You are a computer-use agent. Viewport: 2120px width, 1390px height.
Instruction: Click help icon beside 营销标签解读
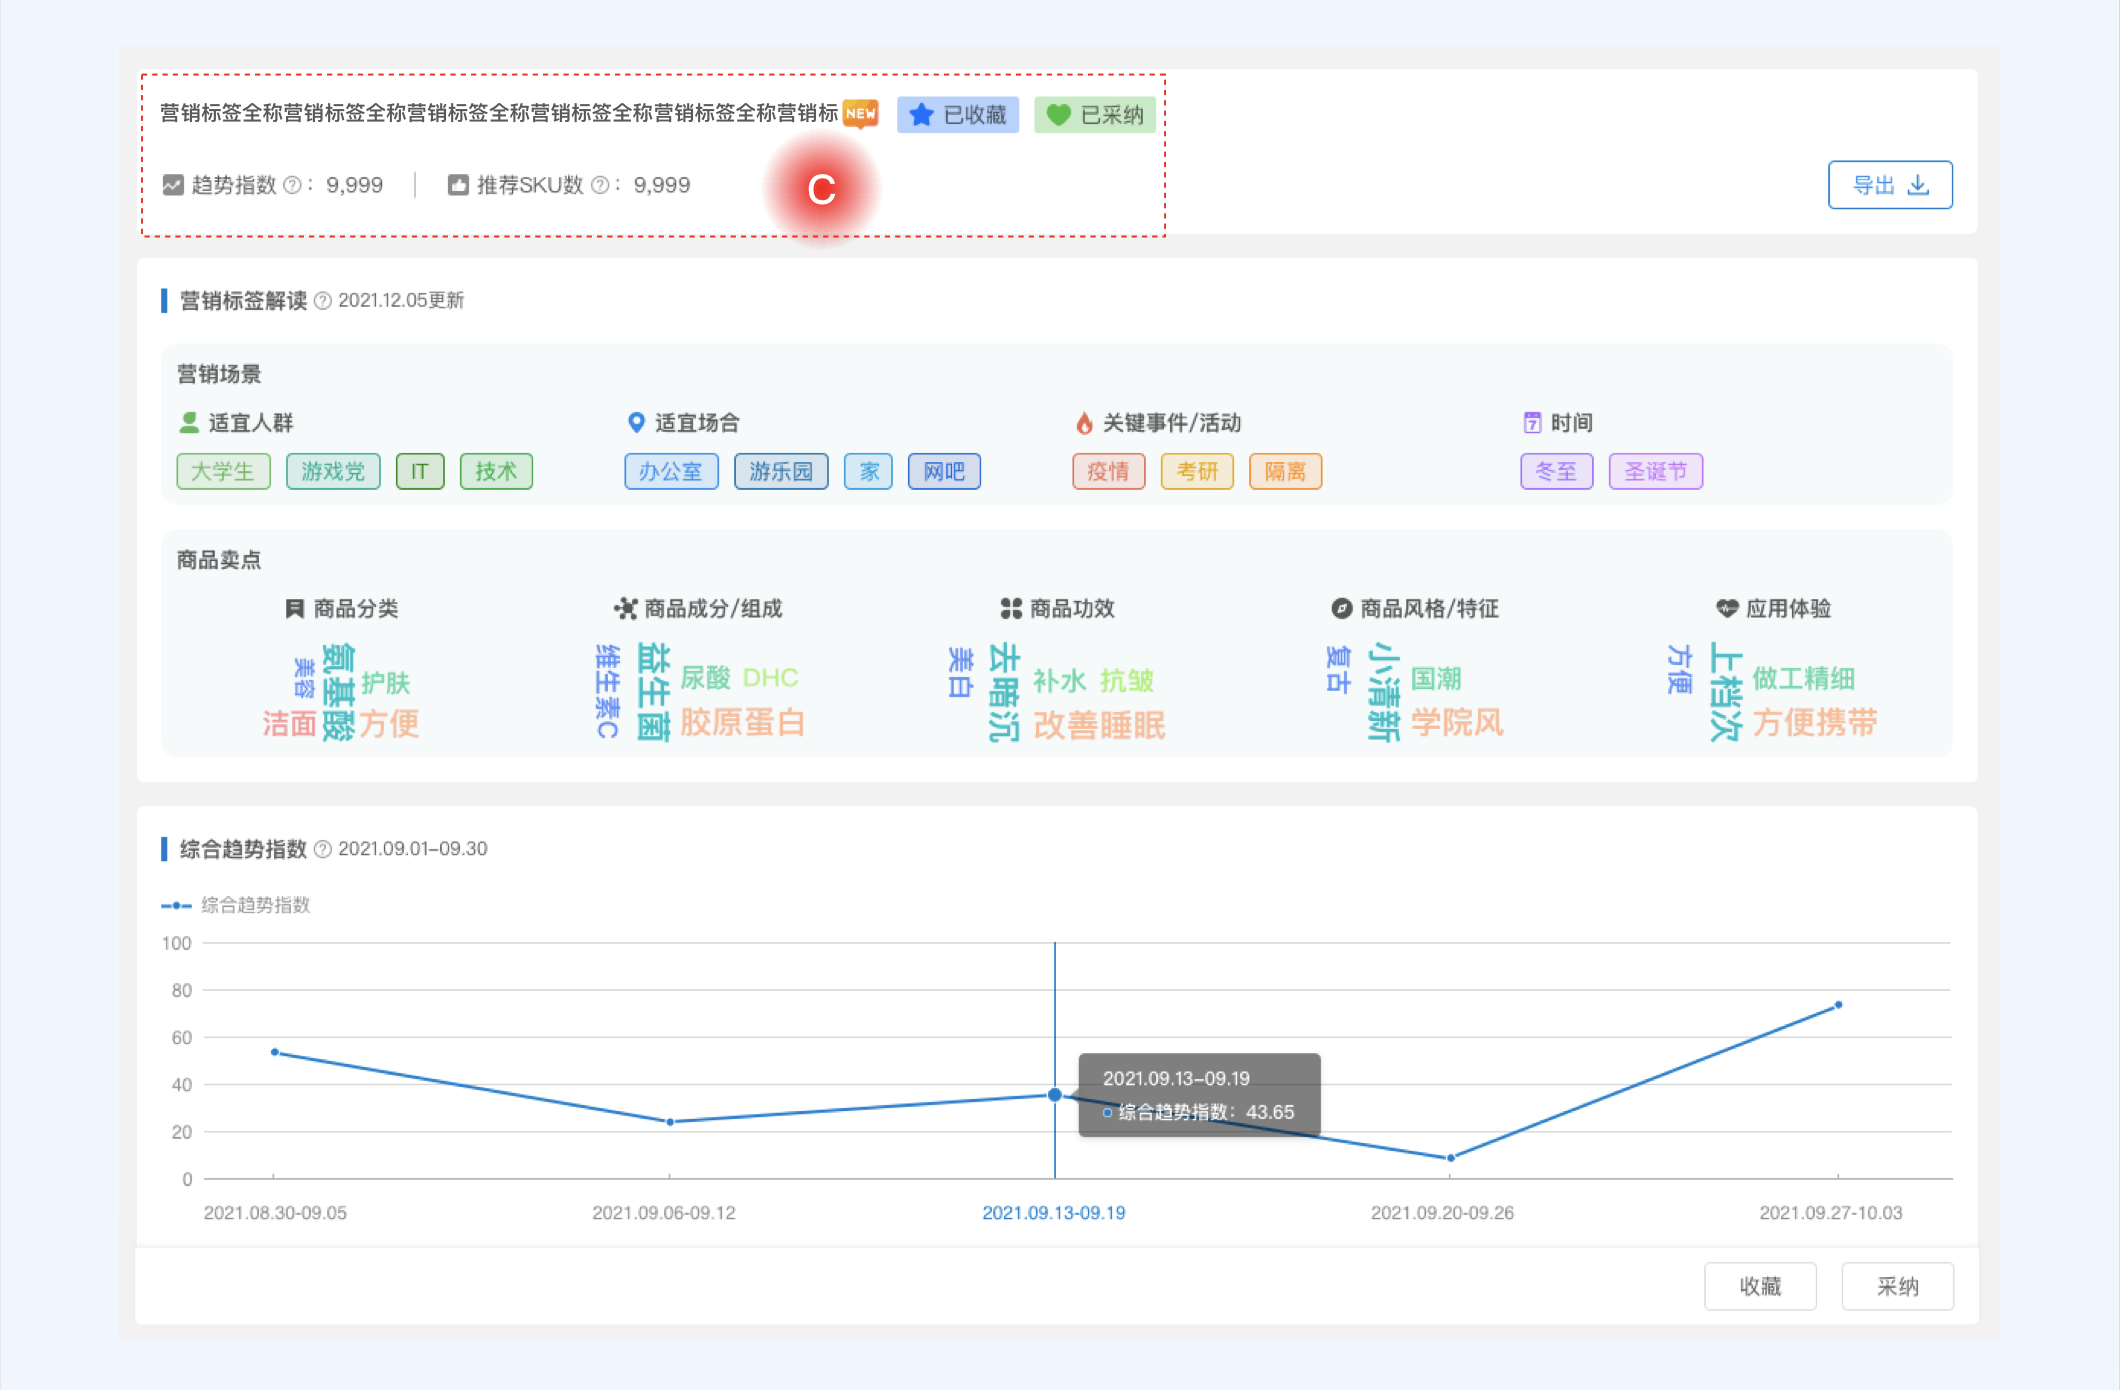point(323,301)
